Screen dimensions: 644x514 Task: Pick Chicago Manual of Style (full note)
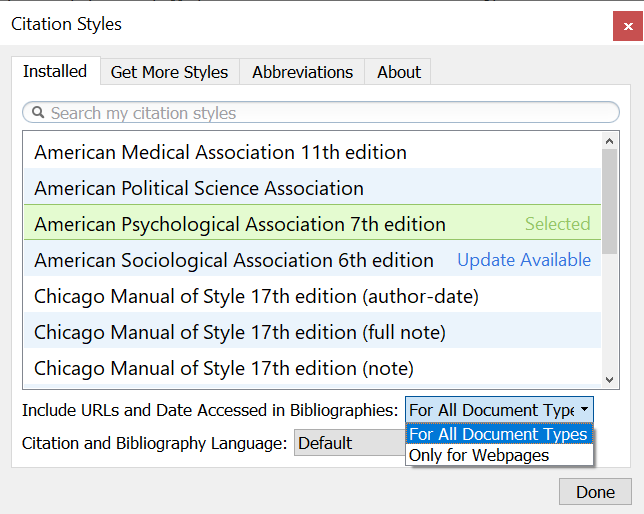(240, 332)
